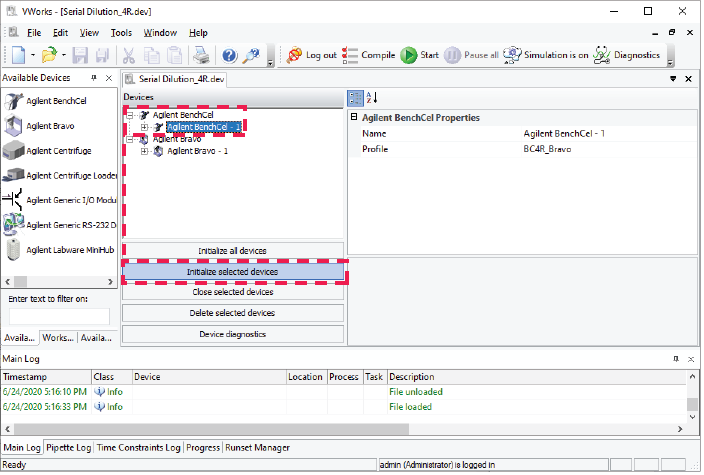Click the Save toolbar icon
The image size is (704, 475).
click(x=80, y=55)
